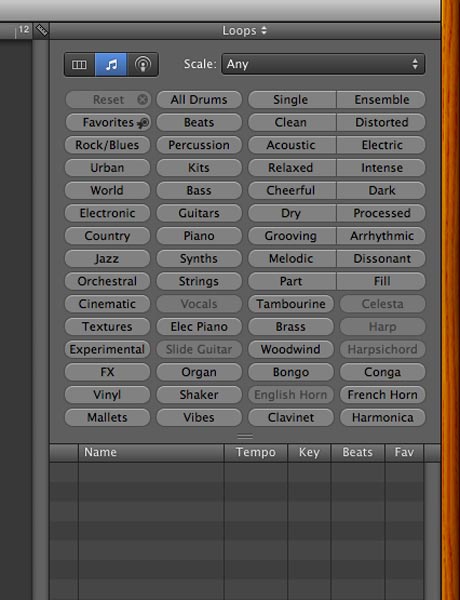Click the Favorites star icon button
Image resolution: width=460 pixels, height=600 pixels.
(143, 123)
